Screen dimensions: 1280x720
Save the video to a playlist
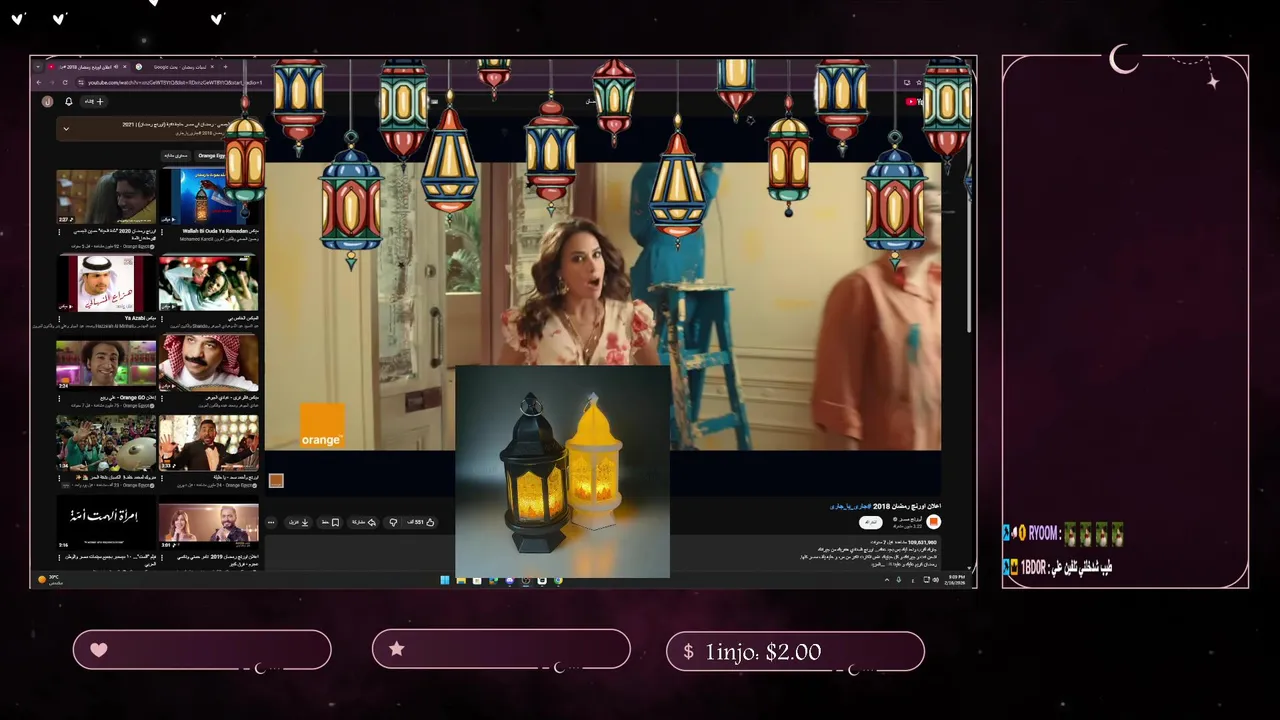[x=330, y=522]
